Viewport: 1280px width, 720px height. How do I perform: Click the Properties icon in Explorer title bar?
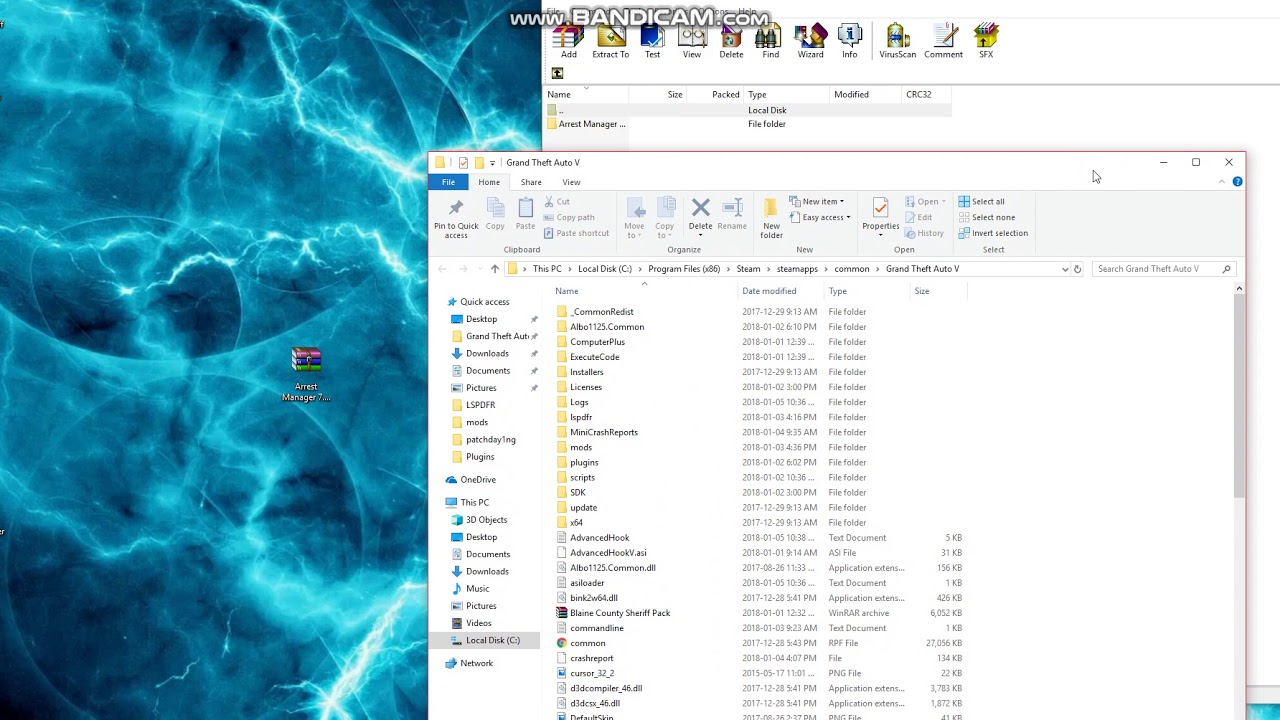point(463,163)
